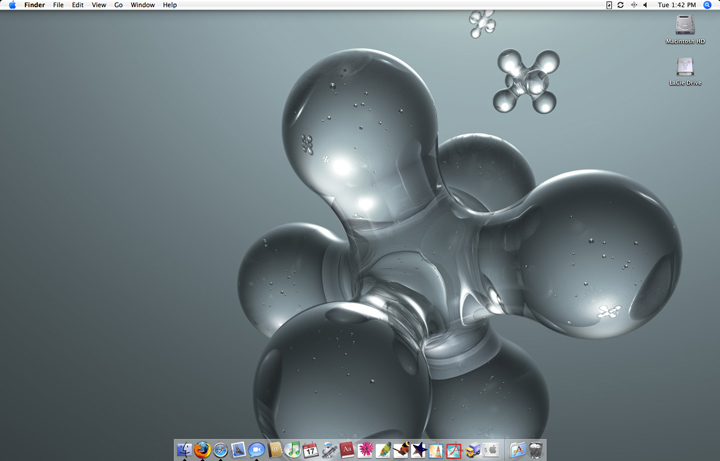
Task: Open the Window menu
Action: click(143, 5)
